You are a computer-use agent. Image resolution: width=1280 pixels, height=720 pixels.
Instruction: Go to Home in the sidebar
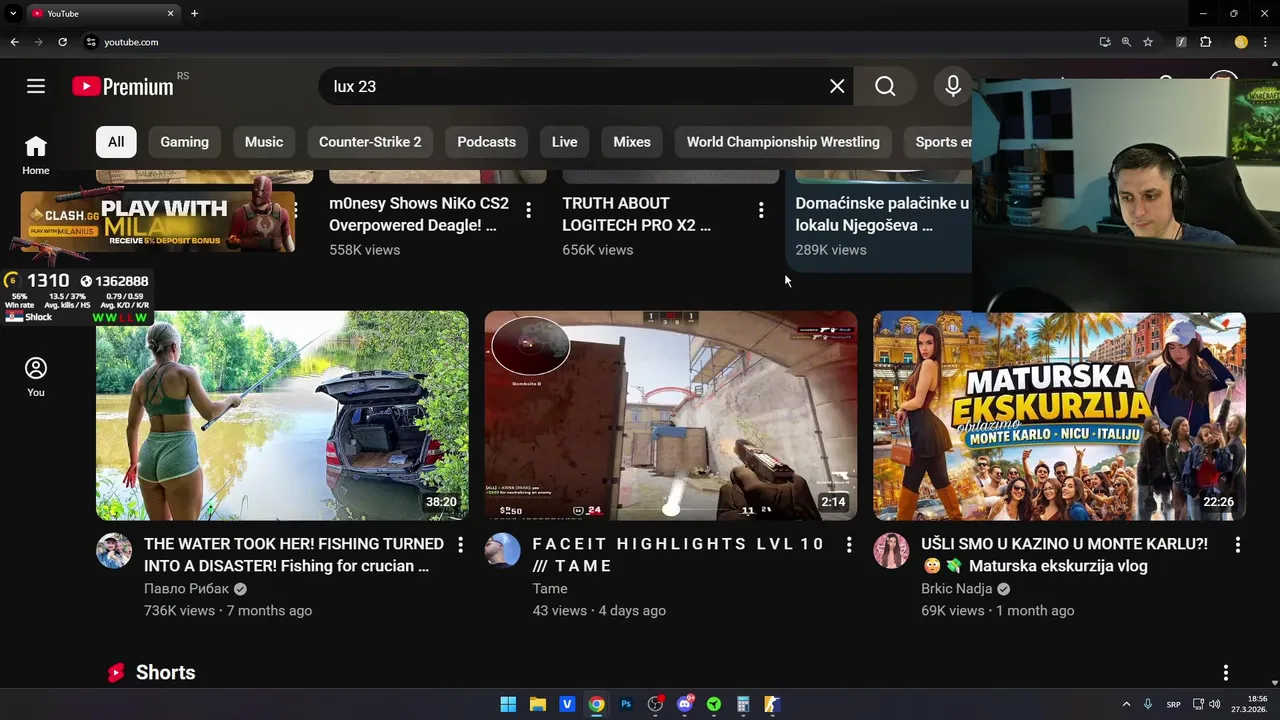36,155
